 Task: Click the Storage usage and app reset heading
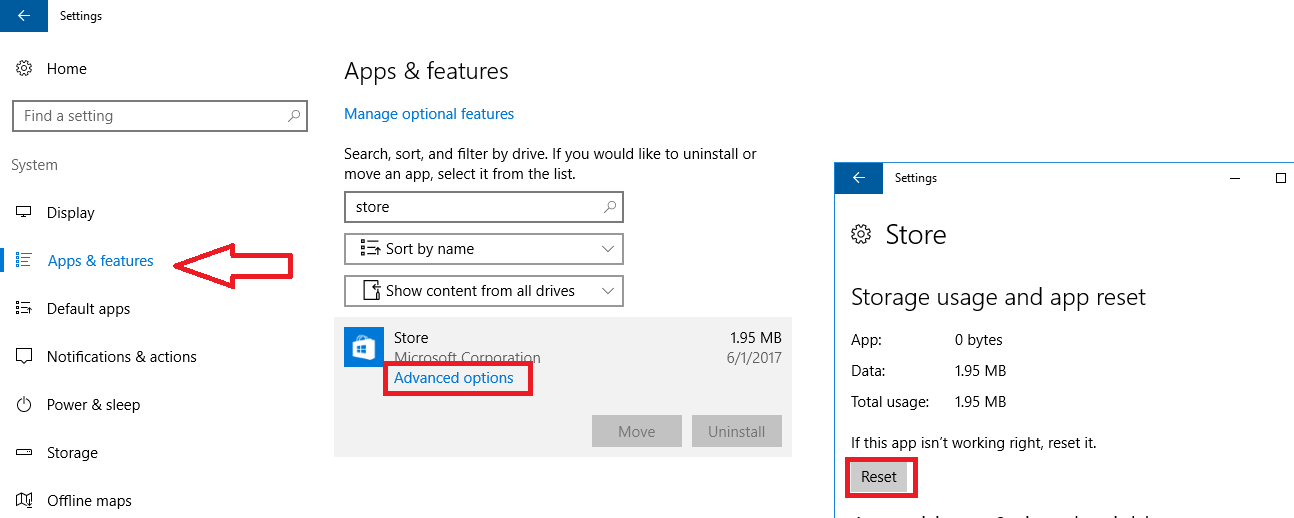coord(998,297)
